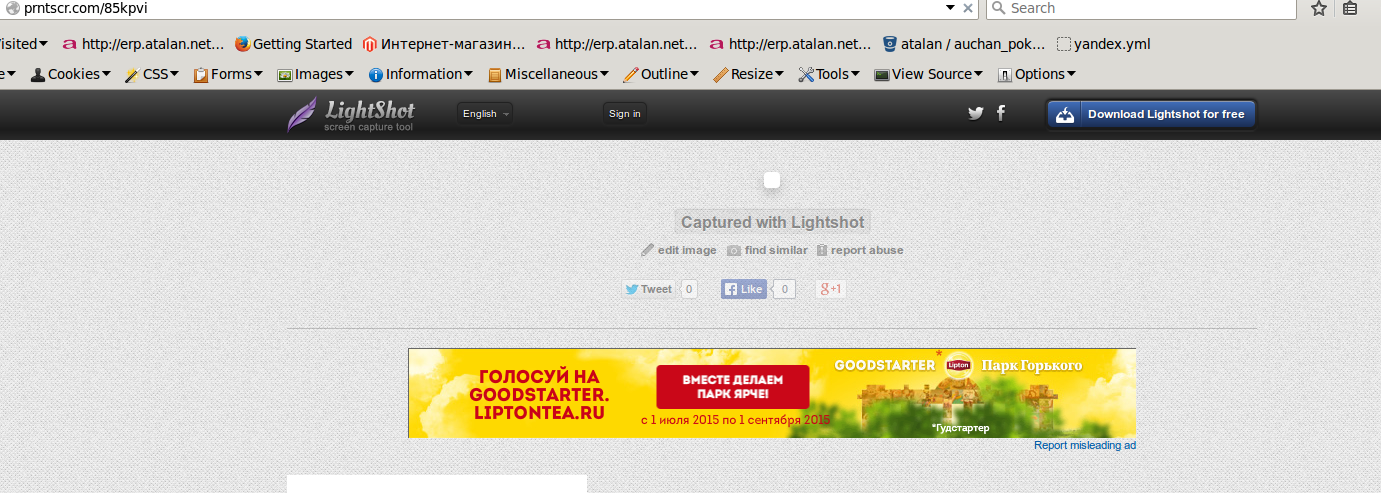Click the Sign in button
The width and height of the screenshot is (1381, 493).
point(625,114)
